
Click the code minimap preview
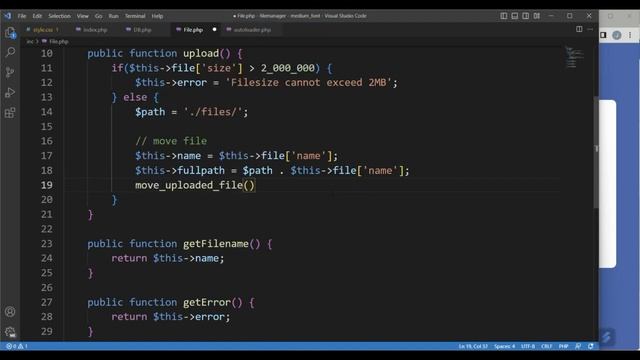pyautogui.click(x=574, y=57)
